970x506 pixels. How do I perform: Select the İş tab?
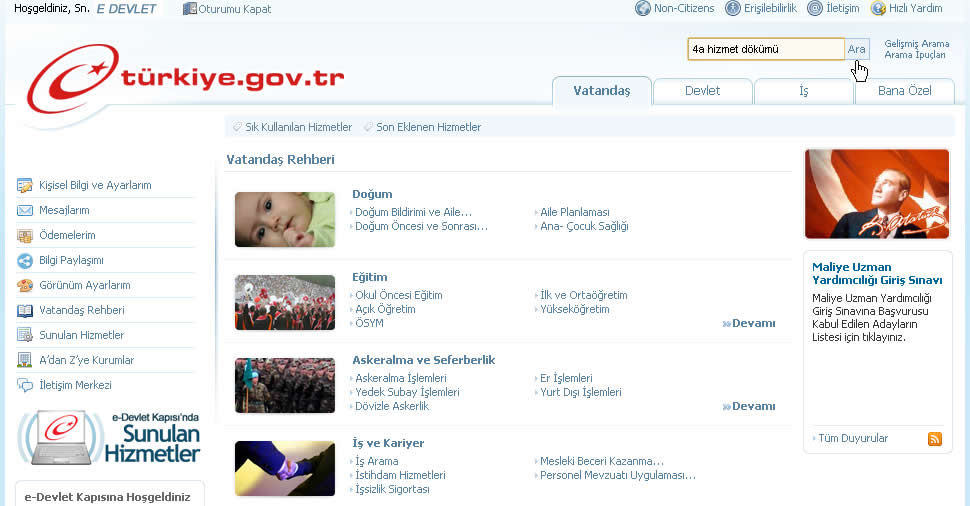click(803, 91)
